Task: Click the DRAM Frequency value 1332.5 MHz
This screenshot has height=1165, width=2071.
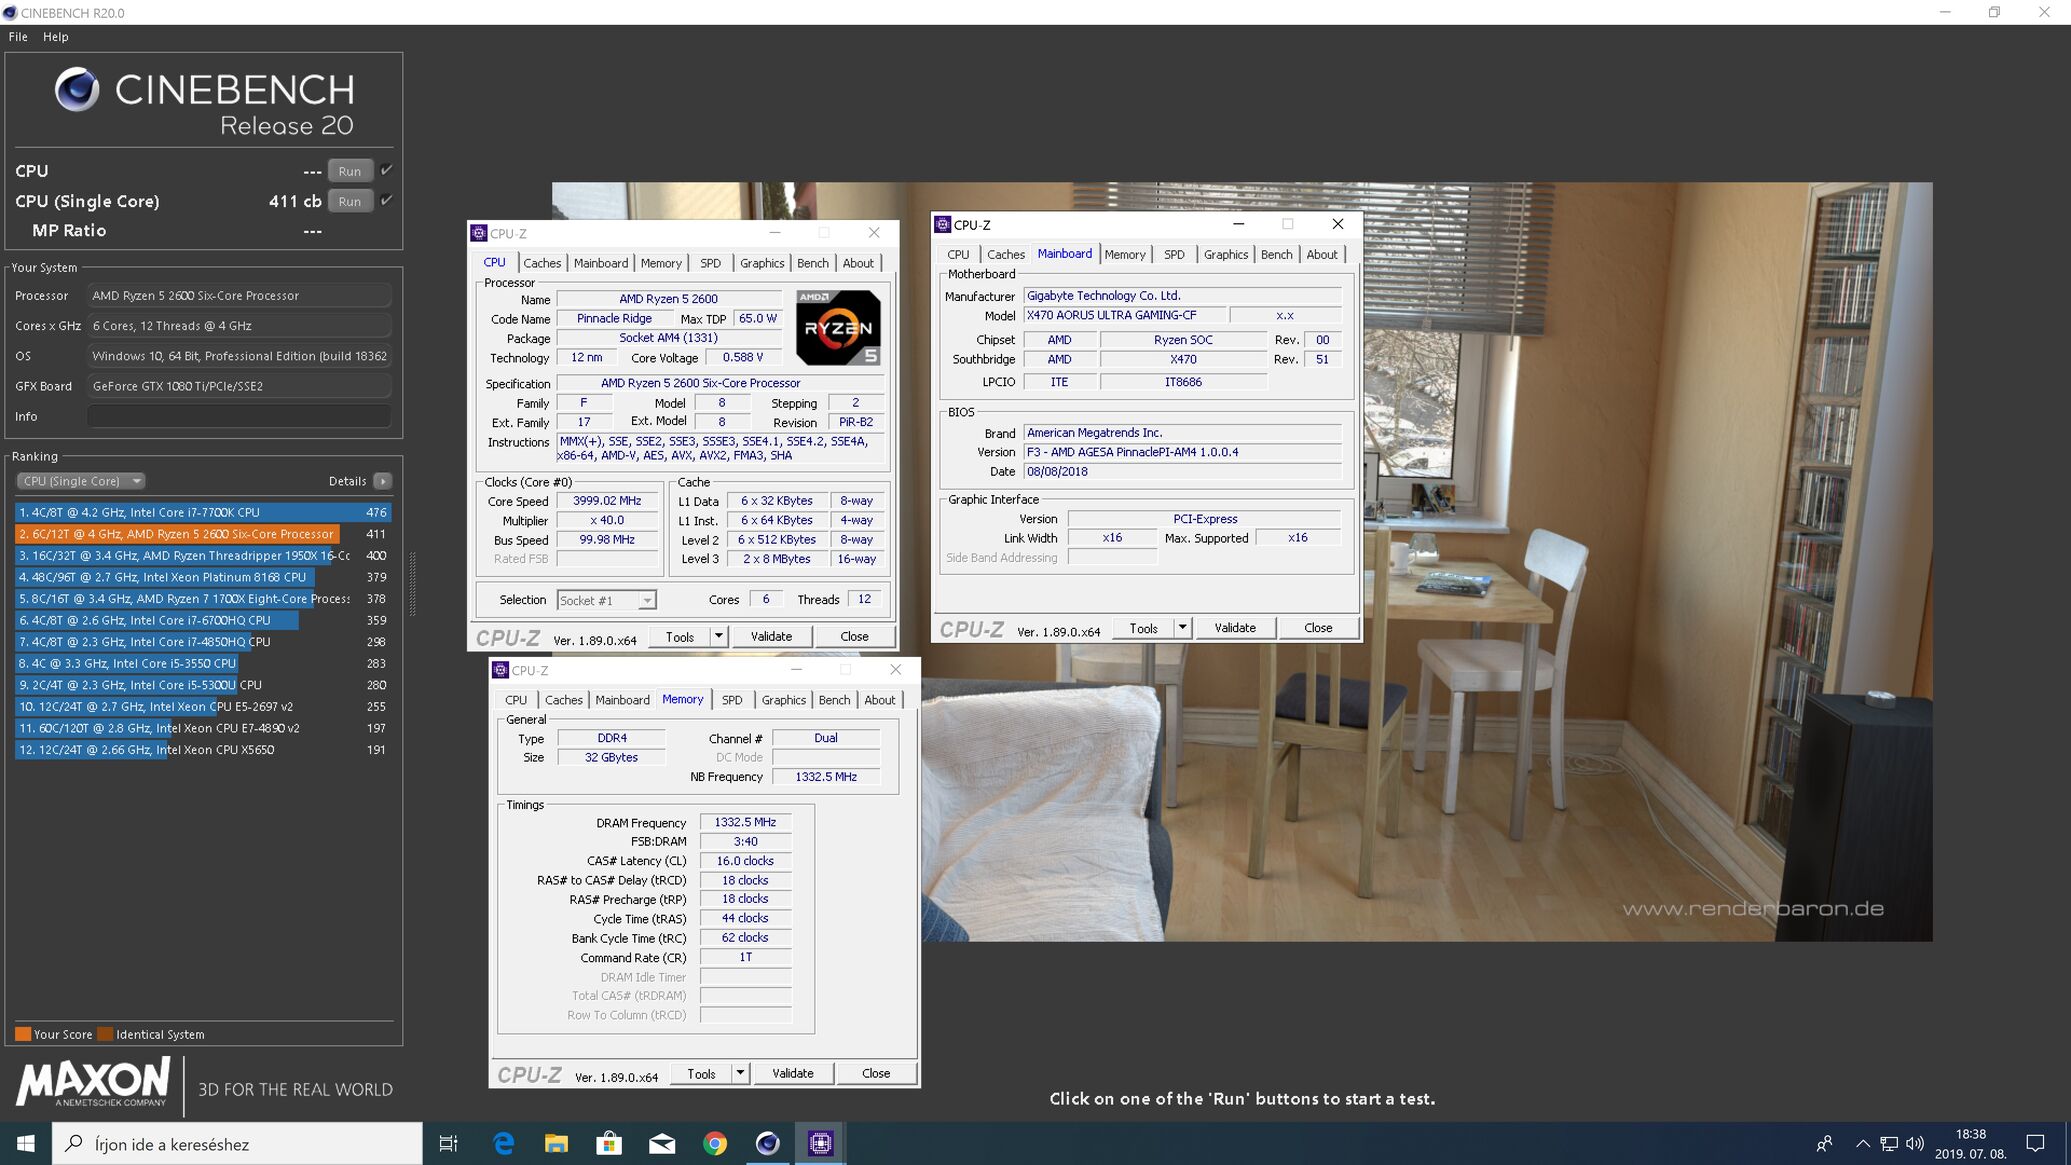Action: (x=745, y=822)
